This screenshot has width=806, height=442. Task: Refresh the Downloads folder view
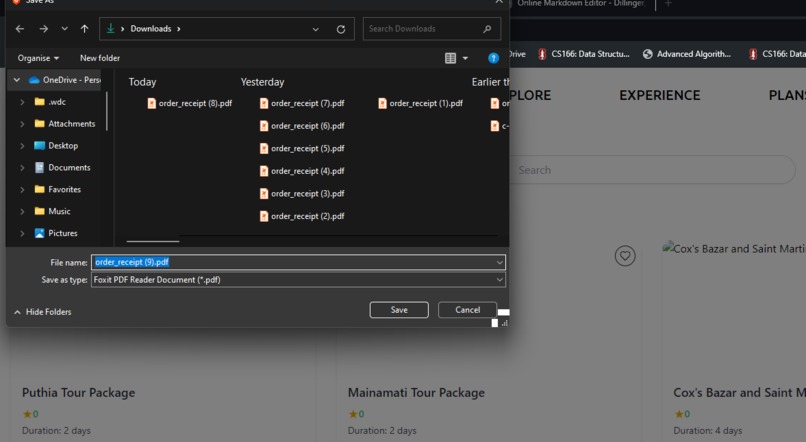(341, 29)
